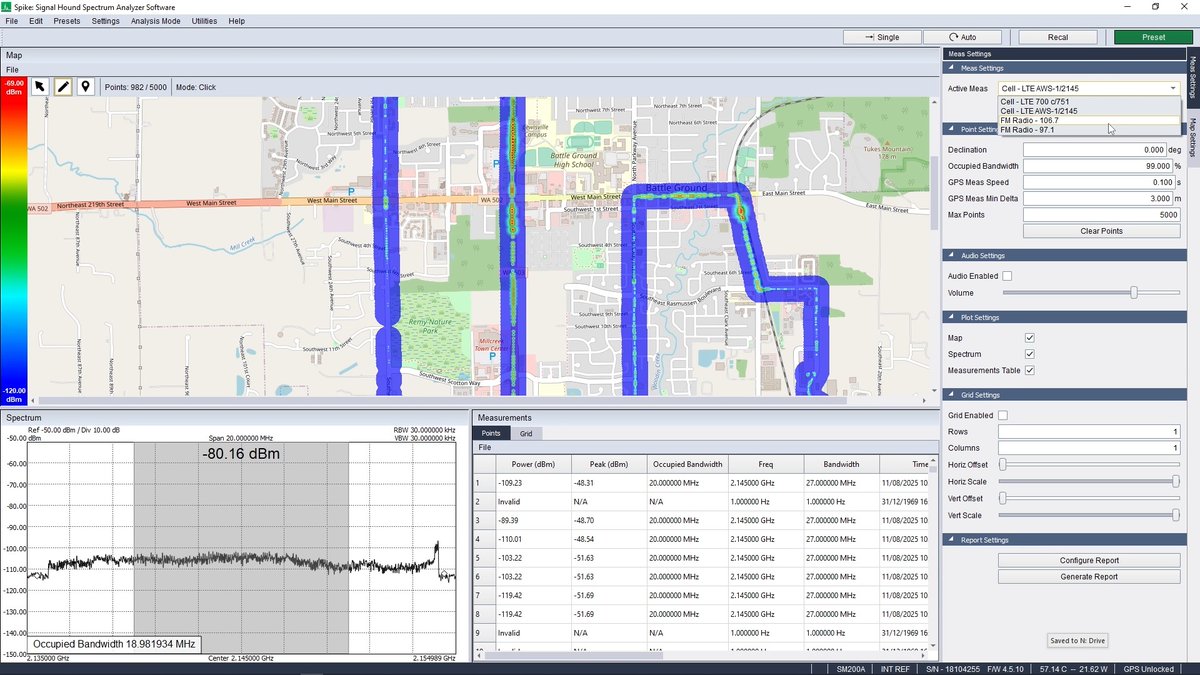The width and height of the screenshot is (1200, 675).
Task: Collapse the Plot Settings section
Action: pyautogui.click(x=952, y=318)
